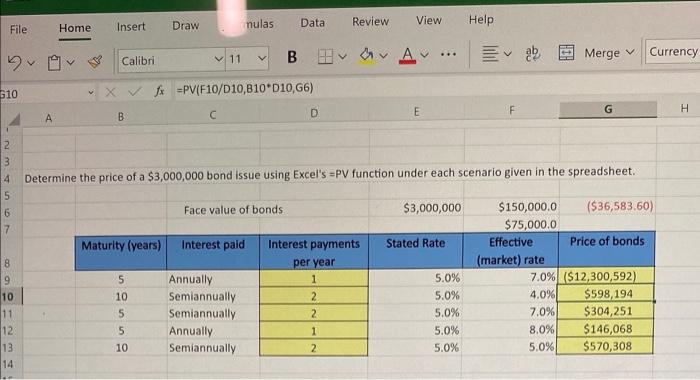Click the Merge cells icon
This screenshot has height=380, width=700.
(567, 53)
